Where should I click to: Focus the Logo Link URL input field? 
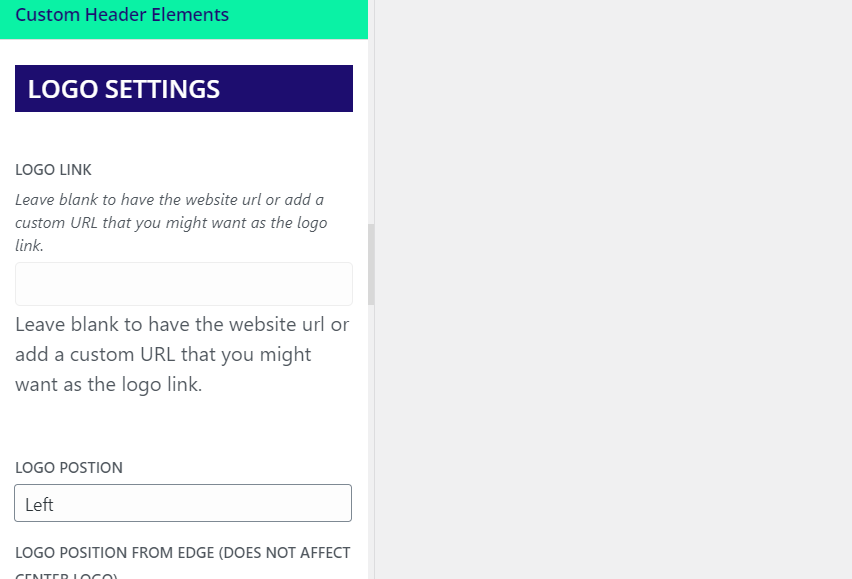(184, 284)
